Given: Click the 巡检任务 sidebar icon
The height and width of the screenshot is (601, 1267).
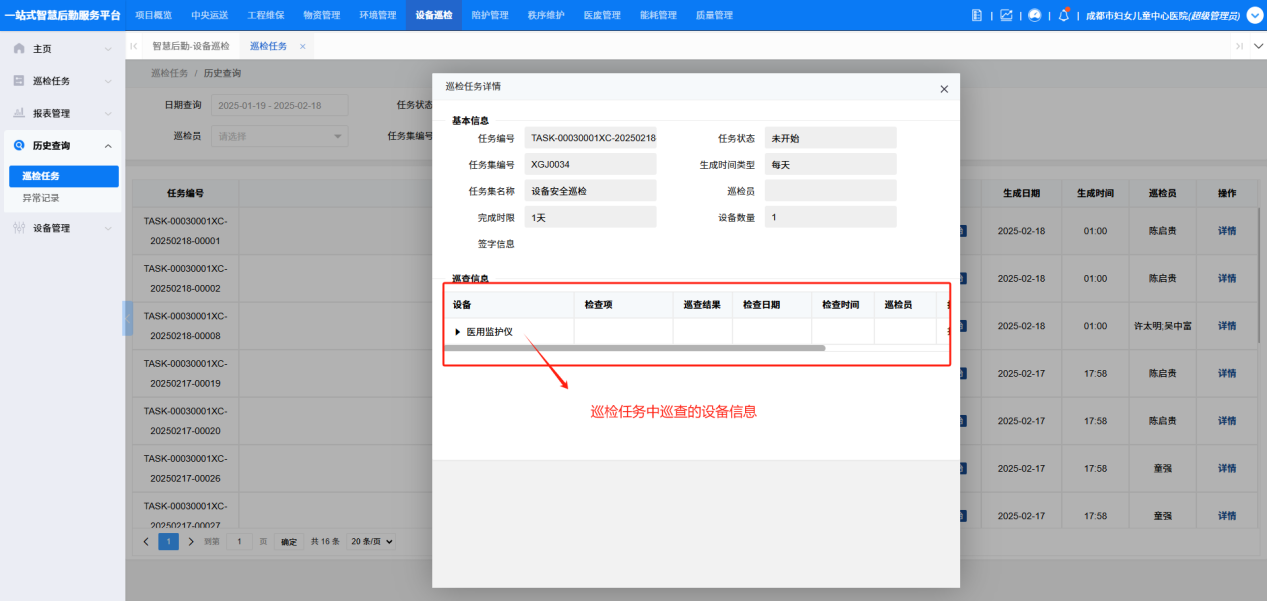Looking at the screenshot, I should 19,81.
